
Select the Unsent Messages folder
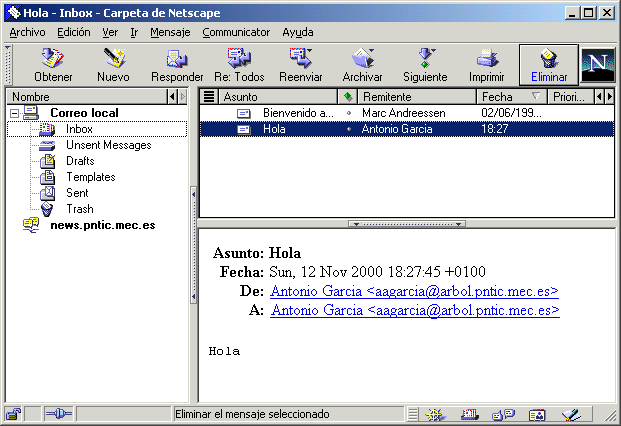(x=109, y=145)
